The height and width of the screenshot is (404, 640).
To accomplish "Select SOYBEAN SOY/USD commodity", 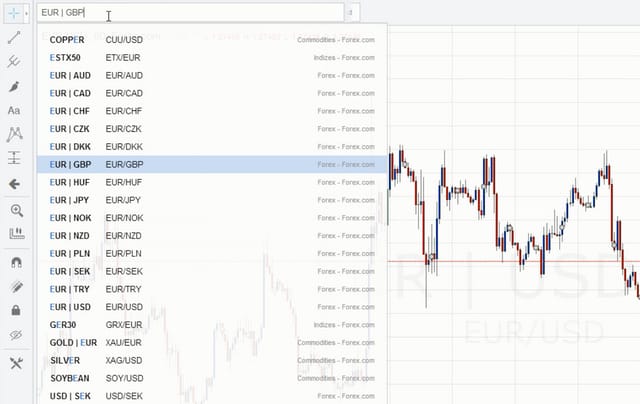I will [212, 378].
